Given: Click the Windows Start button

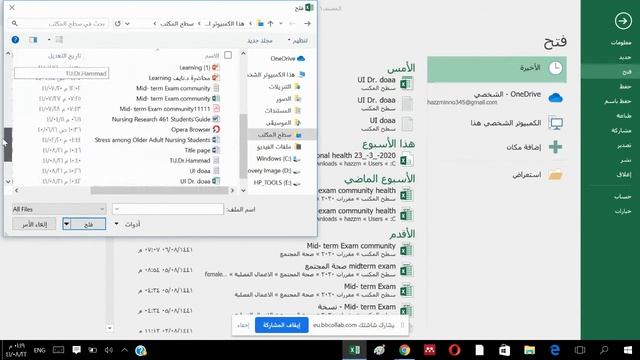Looking at the screenshot, I should (x=628, y=350).
